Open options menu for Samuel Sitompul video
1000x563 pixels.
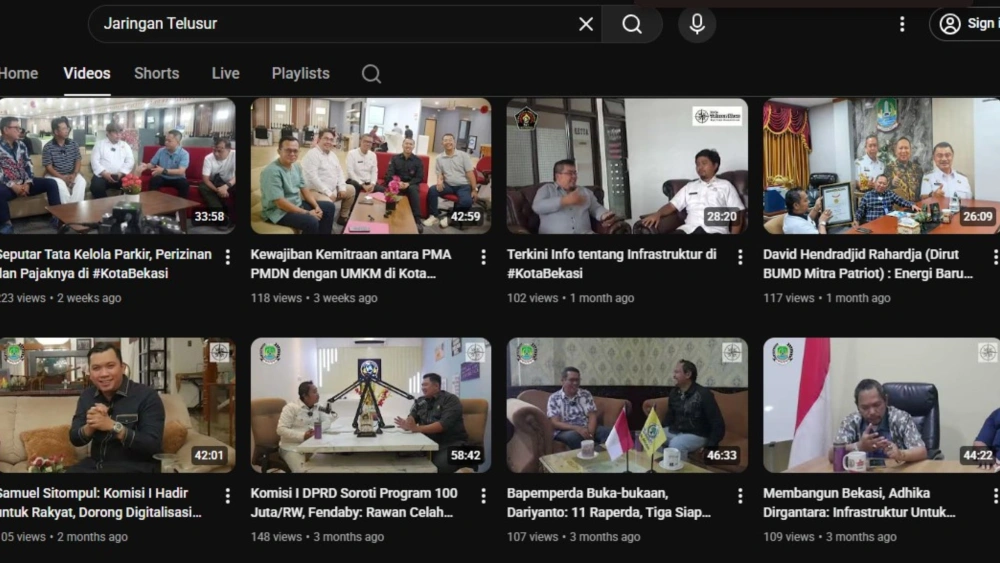228,496
